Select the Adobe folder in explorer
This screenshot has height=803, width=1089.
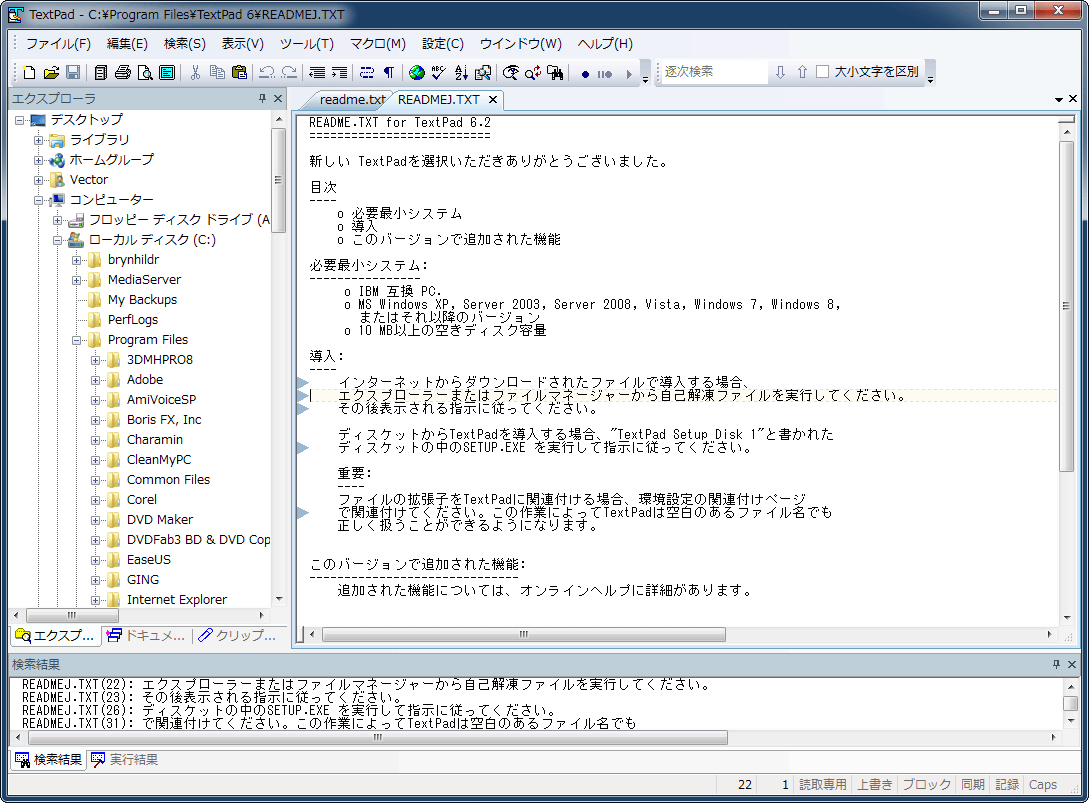click(144, 380)
